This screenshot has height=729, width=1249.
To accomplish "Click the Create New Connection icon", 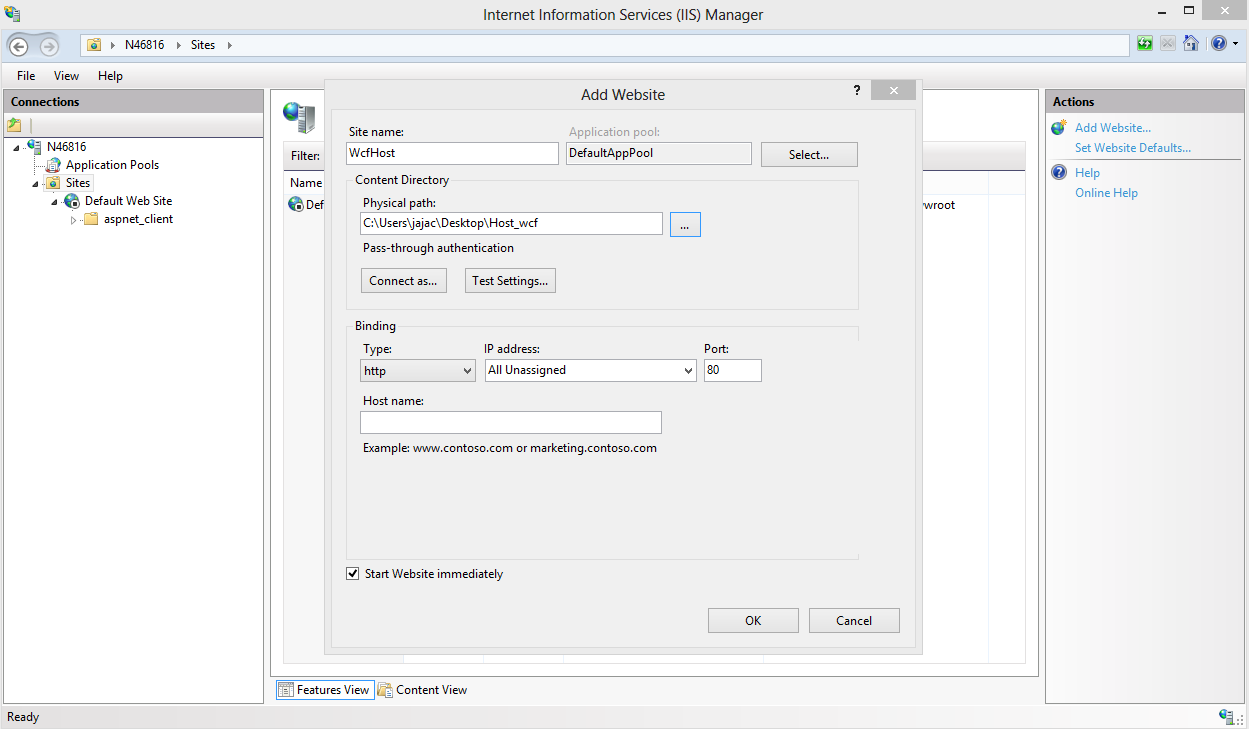I will point(13,124).
